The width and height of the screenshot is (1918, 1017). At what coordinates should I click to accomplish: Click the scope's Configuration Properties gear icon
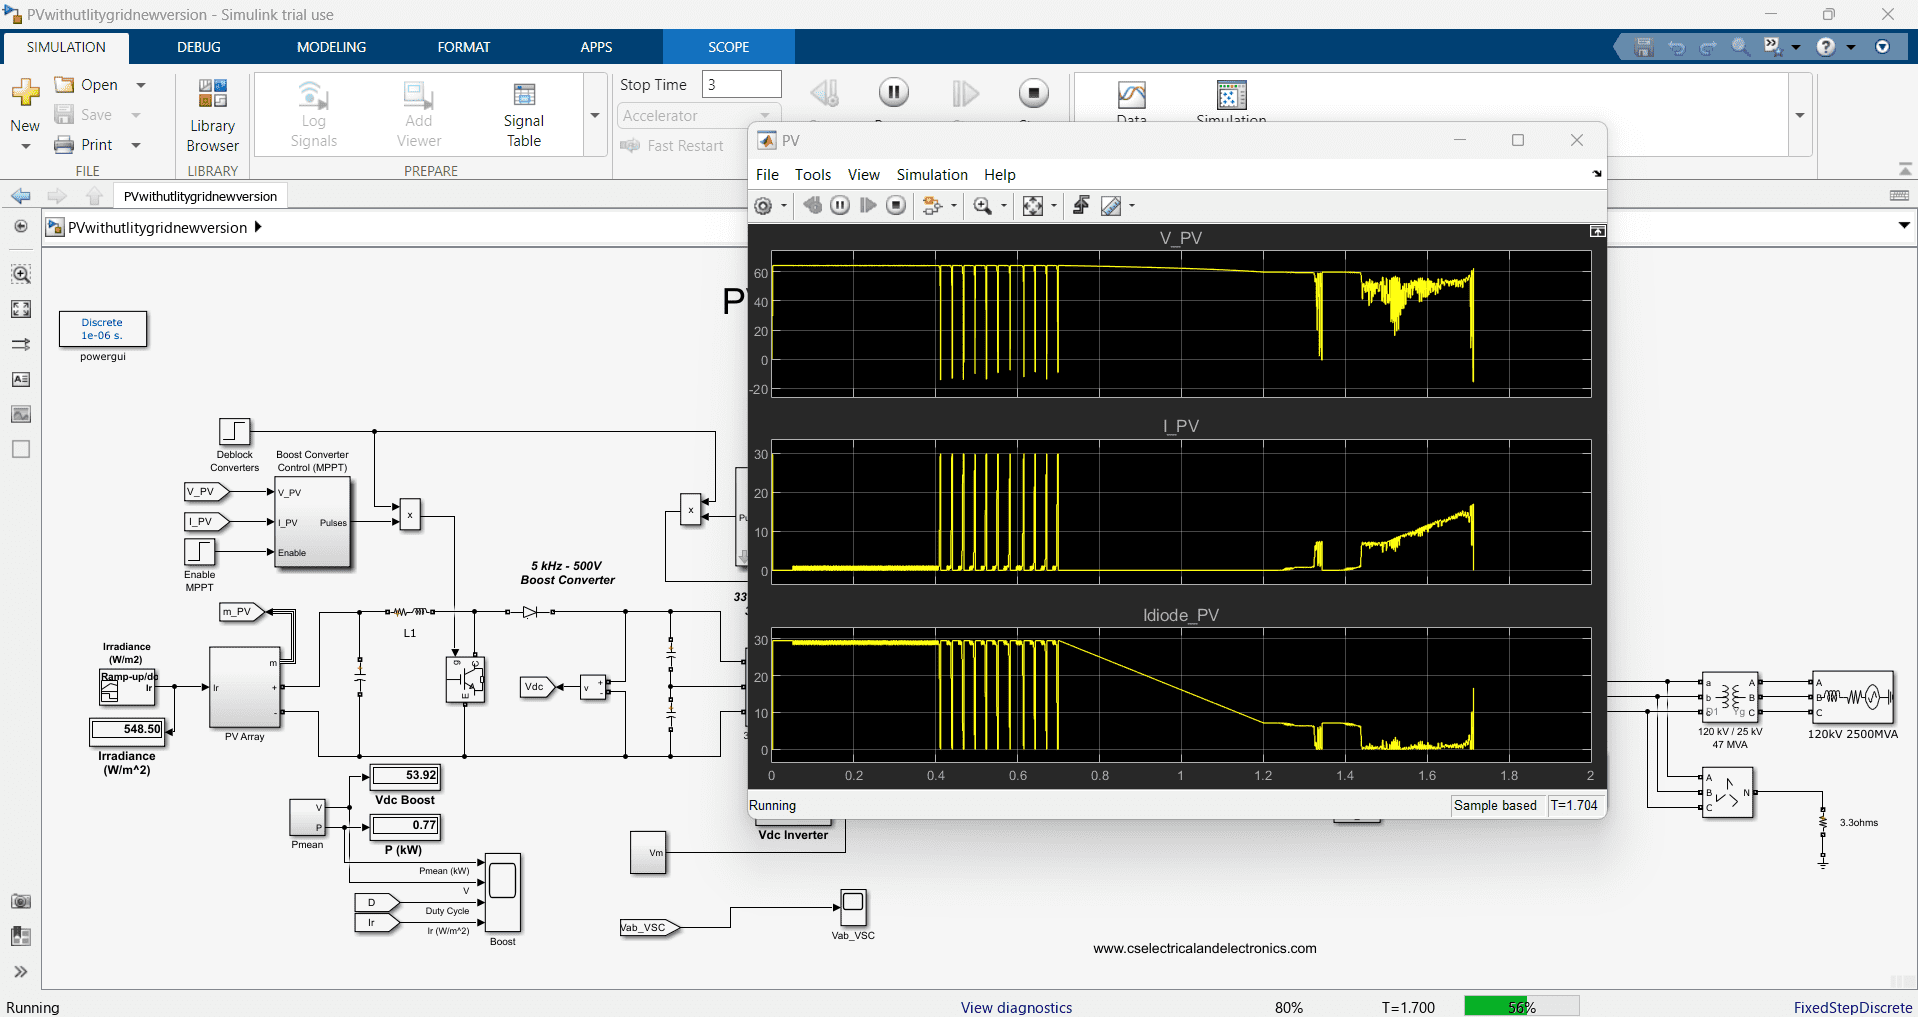point(764,206)
